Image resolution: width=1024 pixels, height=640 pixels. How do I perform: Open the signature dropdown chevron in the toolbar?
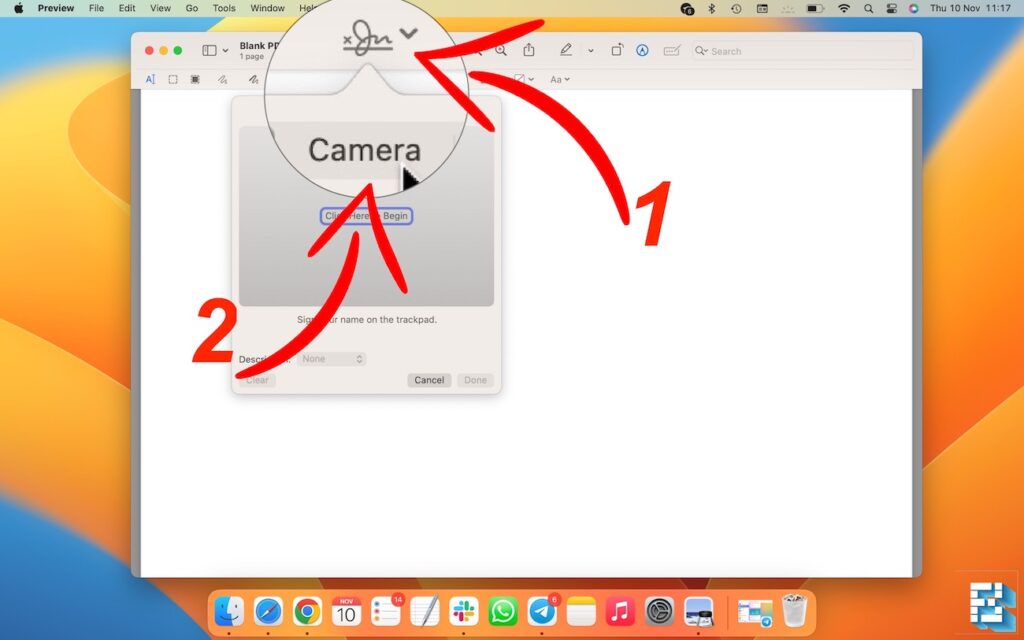[408, 33]
